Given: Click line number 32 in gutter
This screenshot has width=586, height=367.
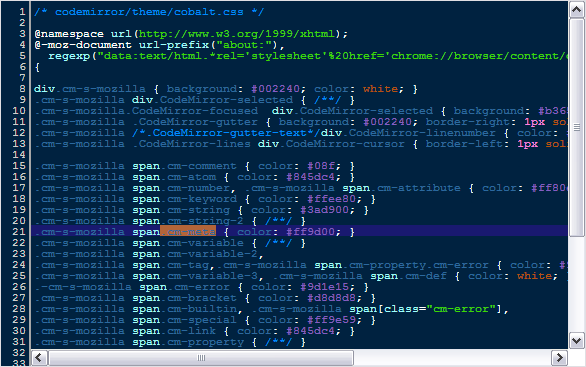Looking at the screenshot, I should (x=19, y=353).
